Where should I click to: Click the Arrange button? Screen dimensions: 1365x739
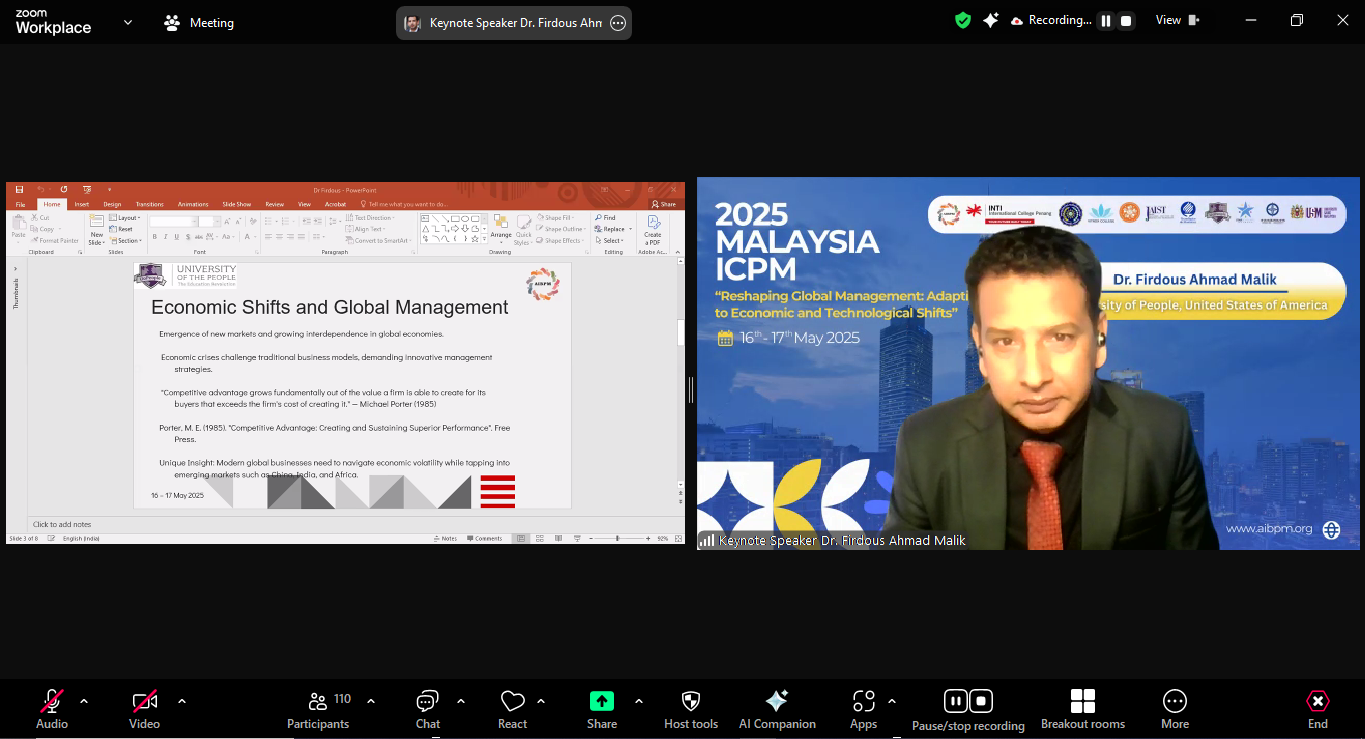tap(501, 229)
